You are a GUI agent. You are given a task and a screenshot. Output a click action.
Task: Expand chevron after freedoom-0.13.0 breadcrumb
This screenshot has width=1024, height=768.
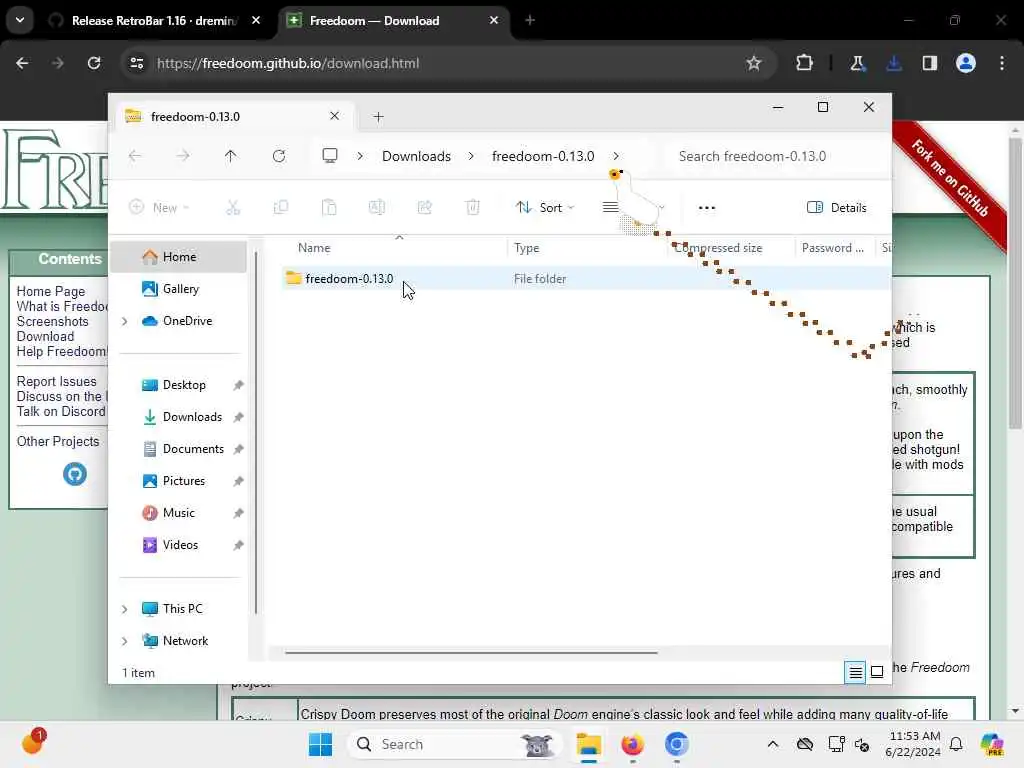click(x=616, y=156)
